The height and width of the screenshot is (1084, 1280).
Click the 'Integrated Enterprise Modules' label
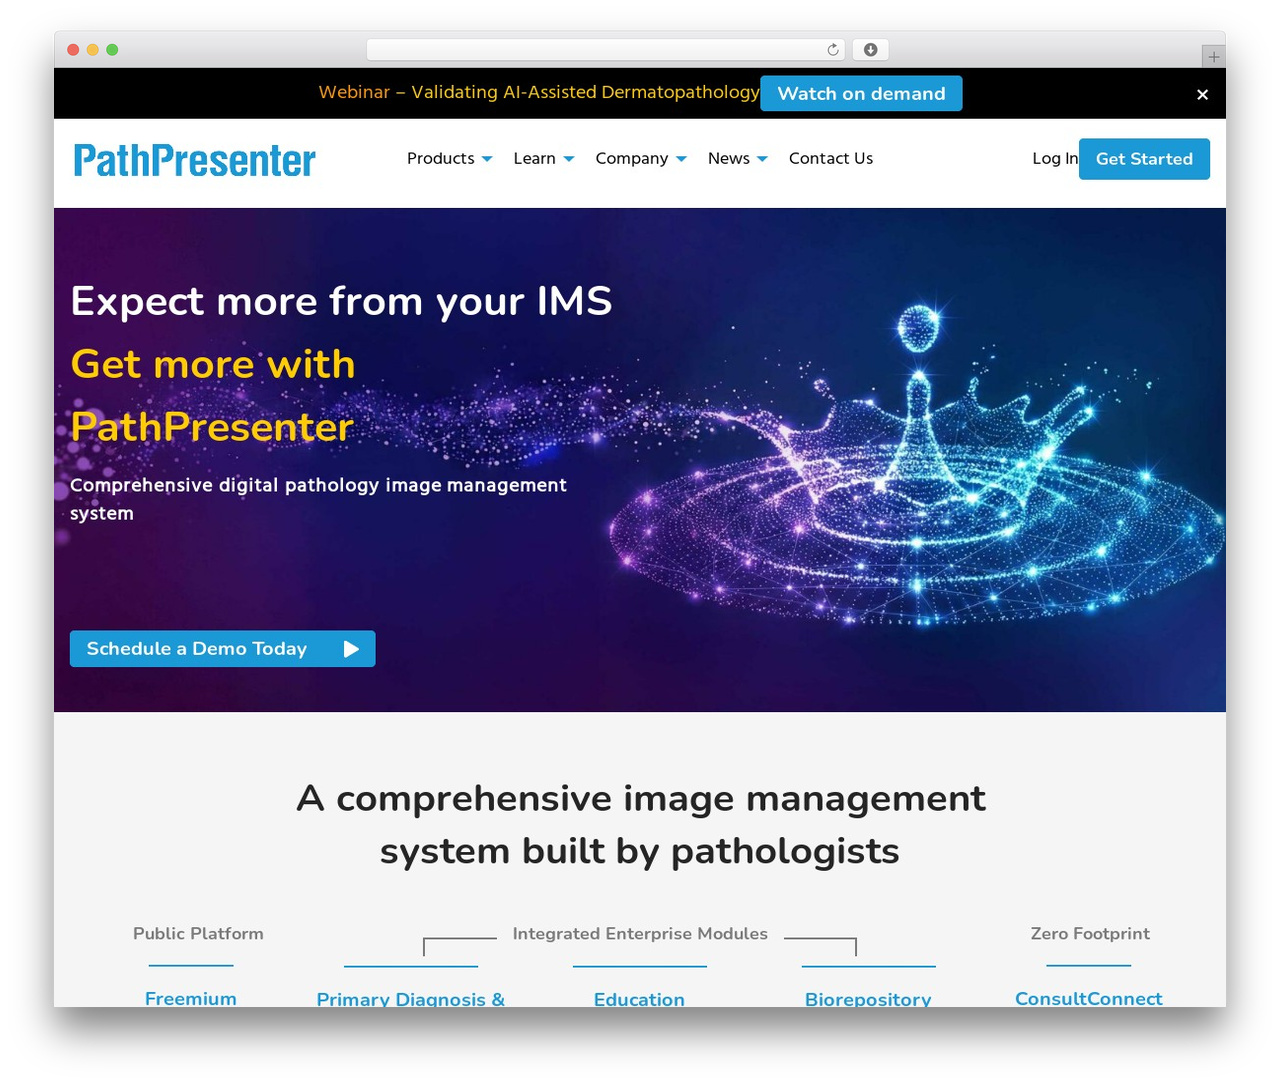coord(640,934)
